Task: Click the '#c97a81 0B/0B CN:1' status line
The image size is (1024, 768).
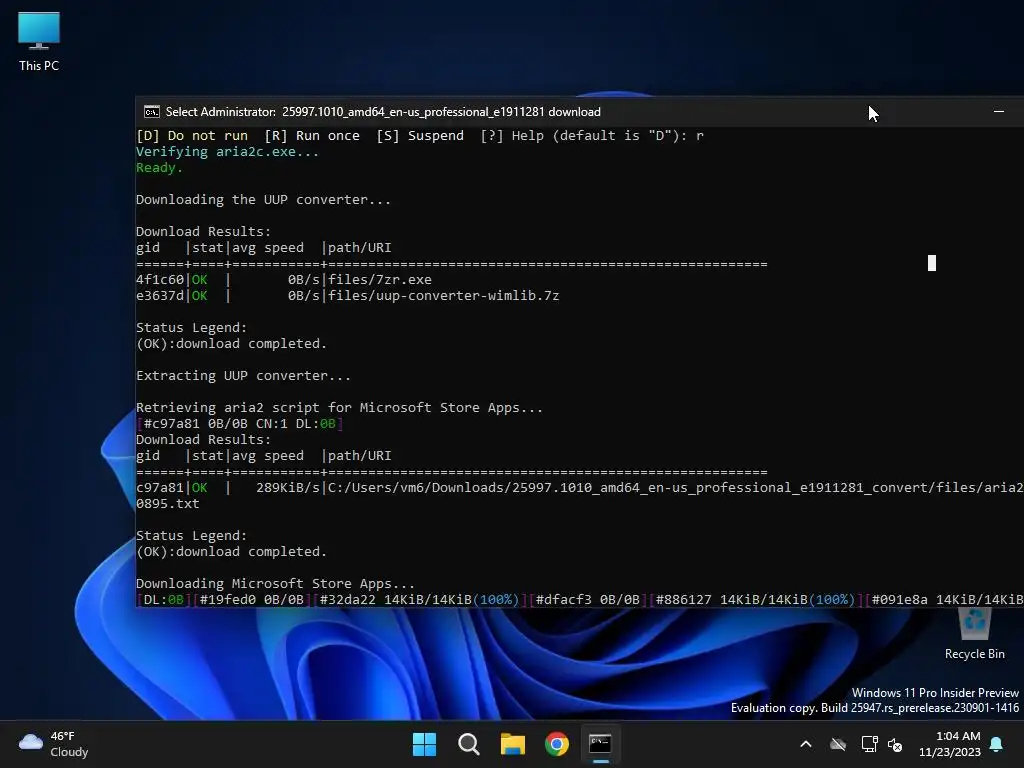Action: point(239,424)
